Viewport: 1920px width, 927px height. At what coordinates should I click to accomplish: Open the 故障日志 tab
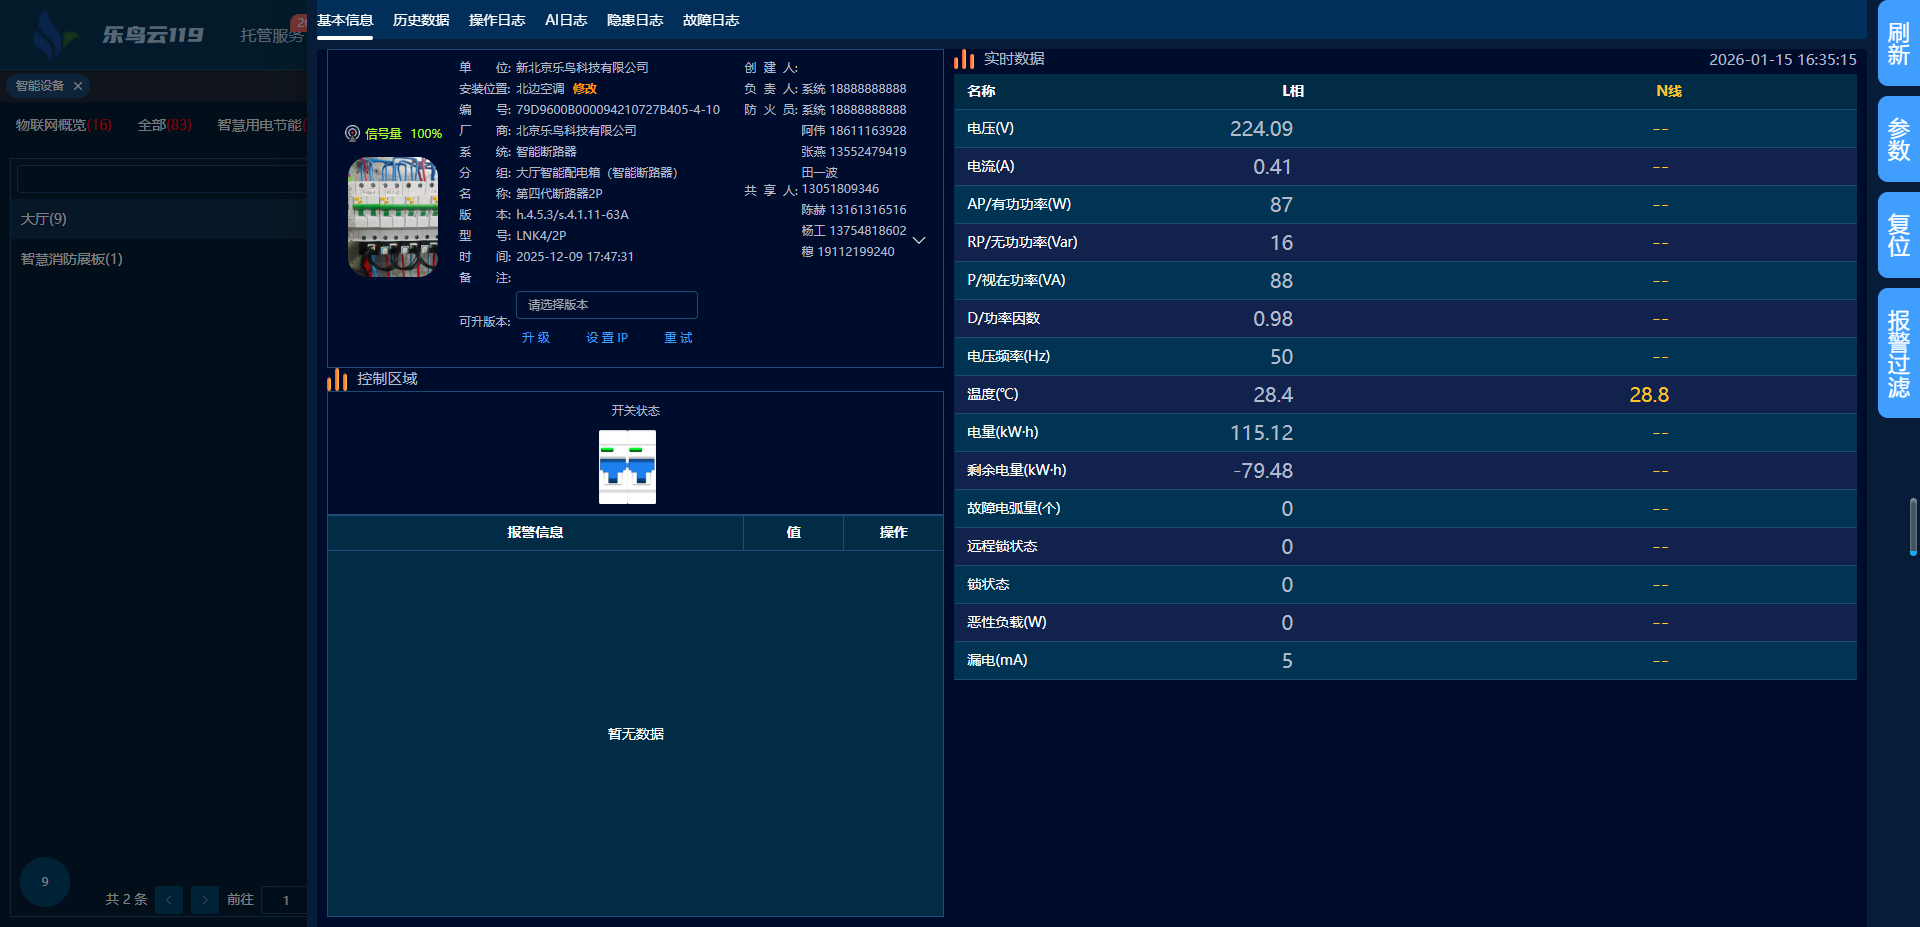711,20
